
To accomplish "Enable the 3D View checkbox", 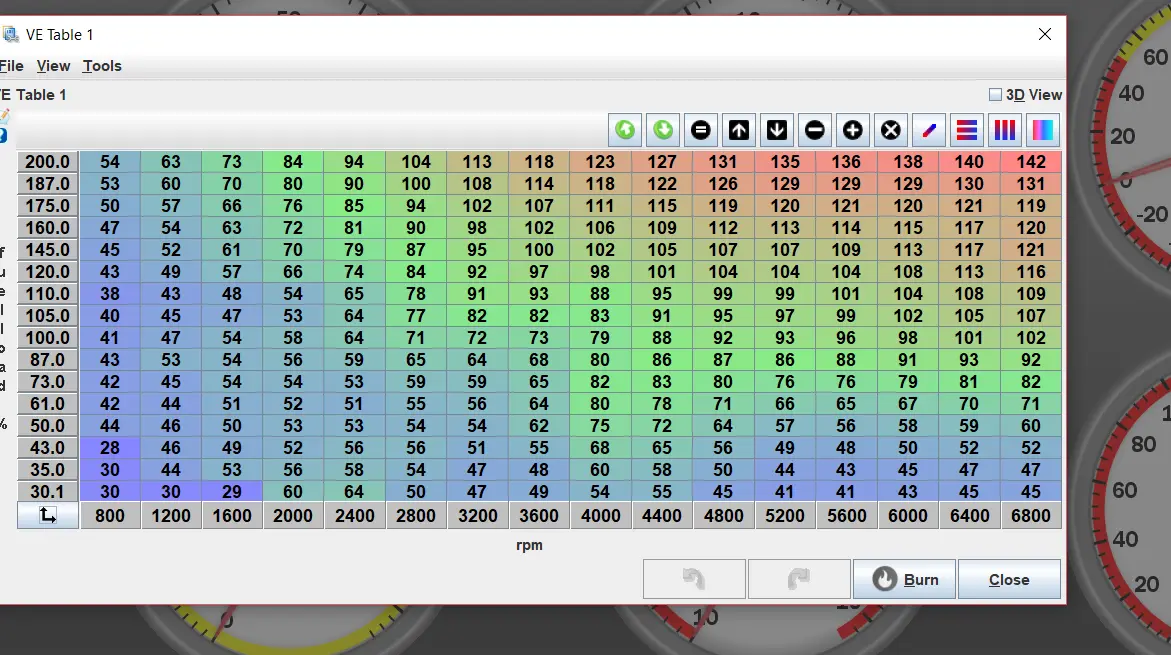I will (x=995, y=95).
